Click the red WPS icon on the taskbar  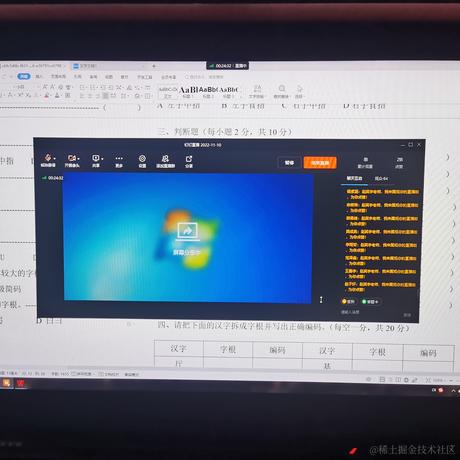[x=21, y=384]
